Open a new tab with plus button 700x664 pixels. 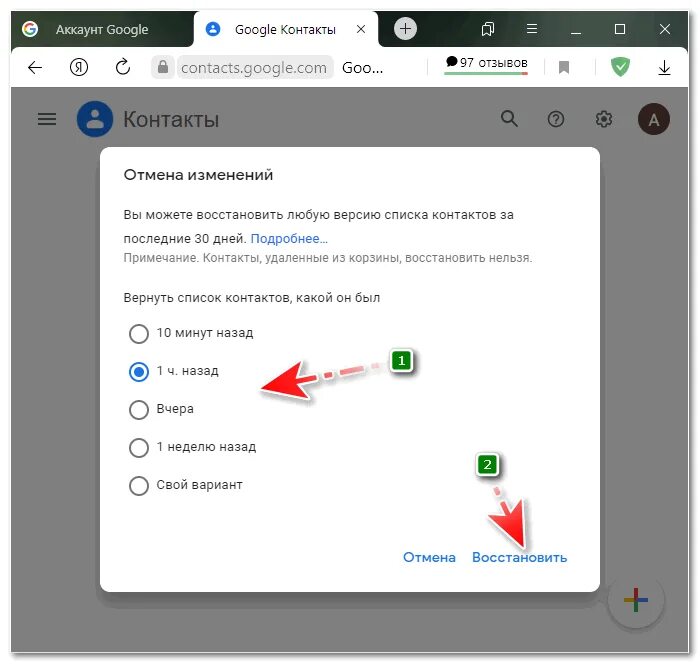[x=405, y=29]
